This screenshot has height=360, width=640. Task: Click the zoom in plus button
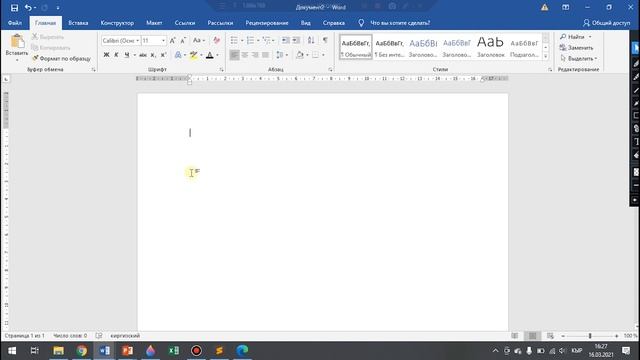pos(616,336)
